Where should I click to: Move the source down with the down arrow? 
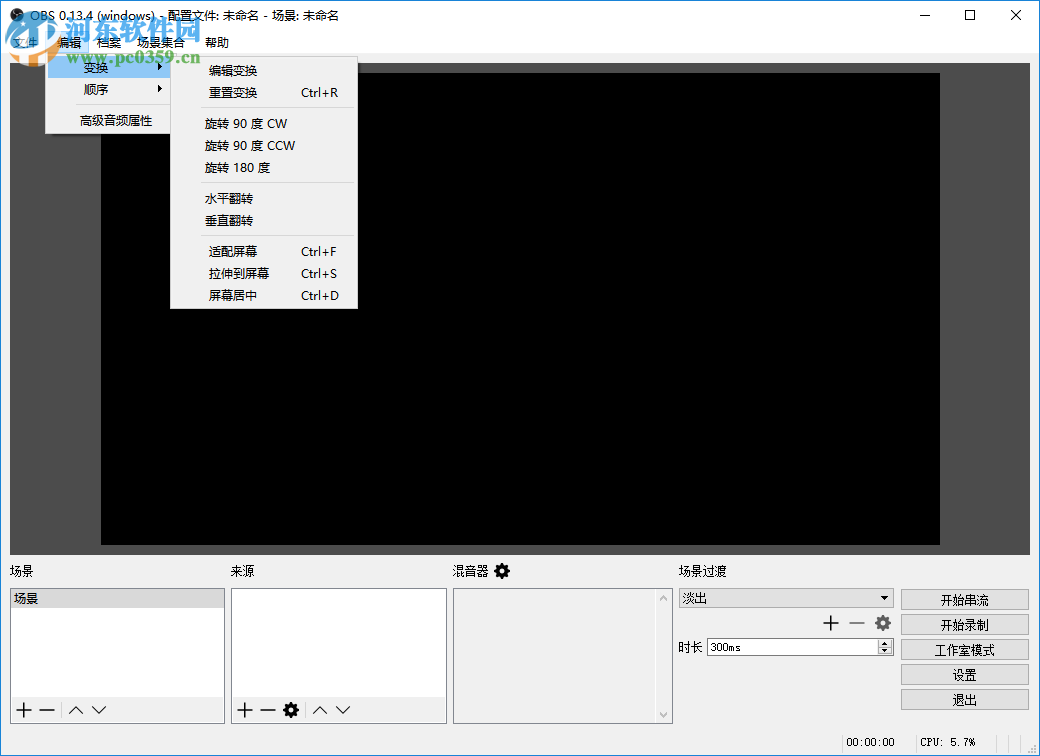point(343,710)
